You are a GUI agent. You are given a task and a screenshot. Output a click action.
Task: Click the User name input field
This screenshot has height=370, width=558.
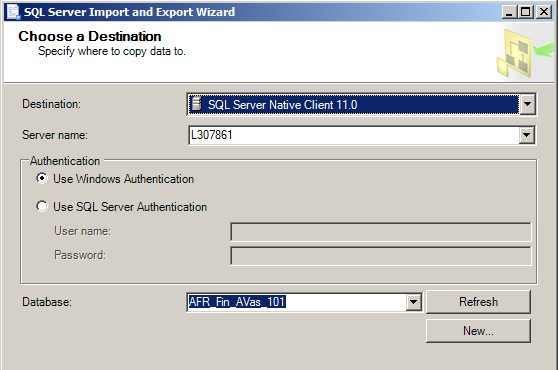[x=381, y=232]
